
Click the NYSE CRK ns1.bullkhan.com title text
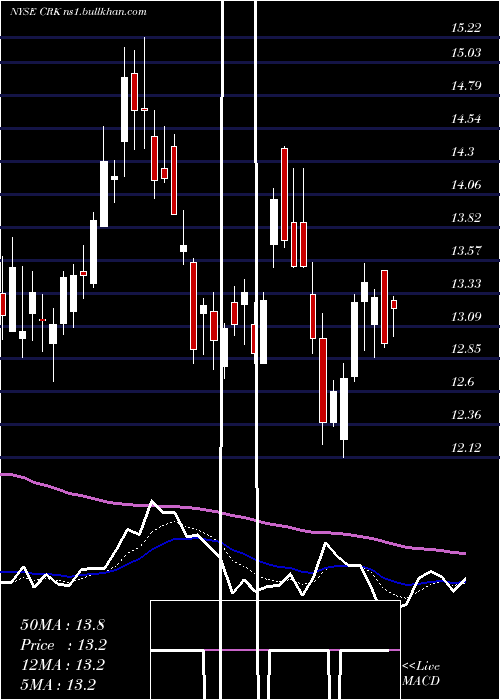[78, 12]
